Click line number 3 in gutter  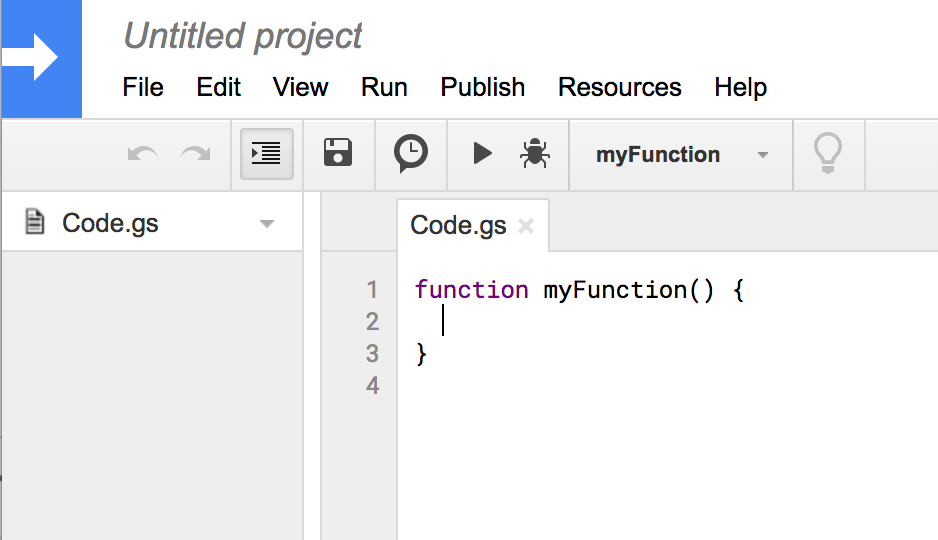click(x=372, y=353)
